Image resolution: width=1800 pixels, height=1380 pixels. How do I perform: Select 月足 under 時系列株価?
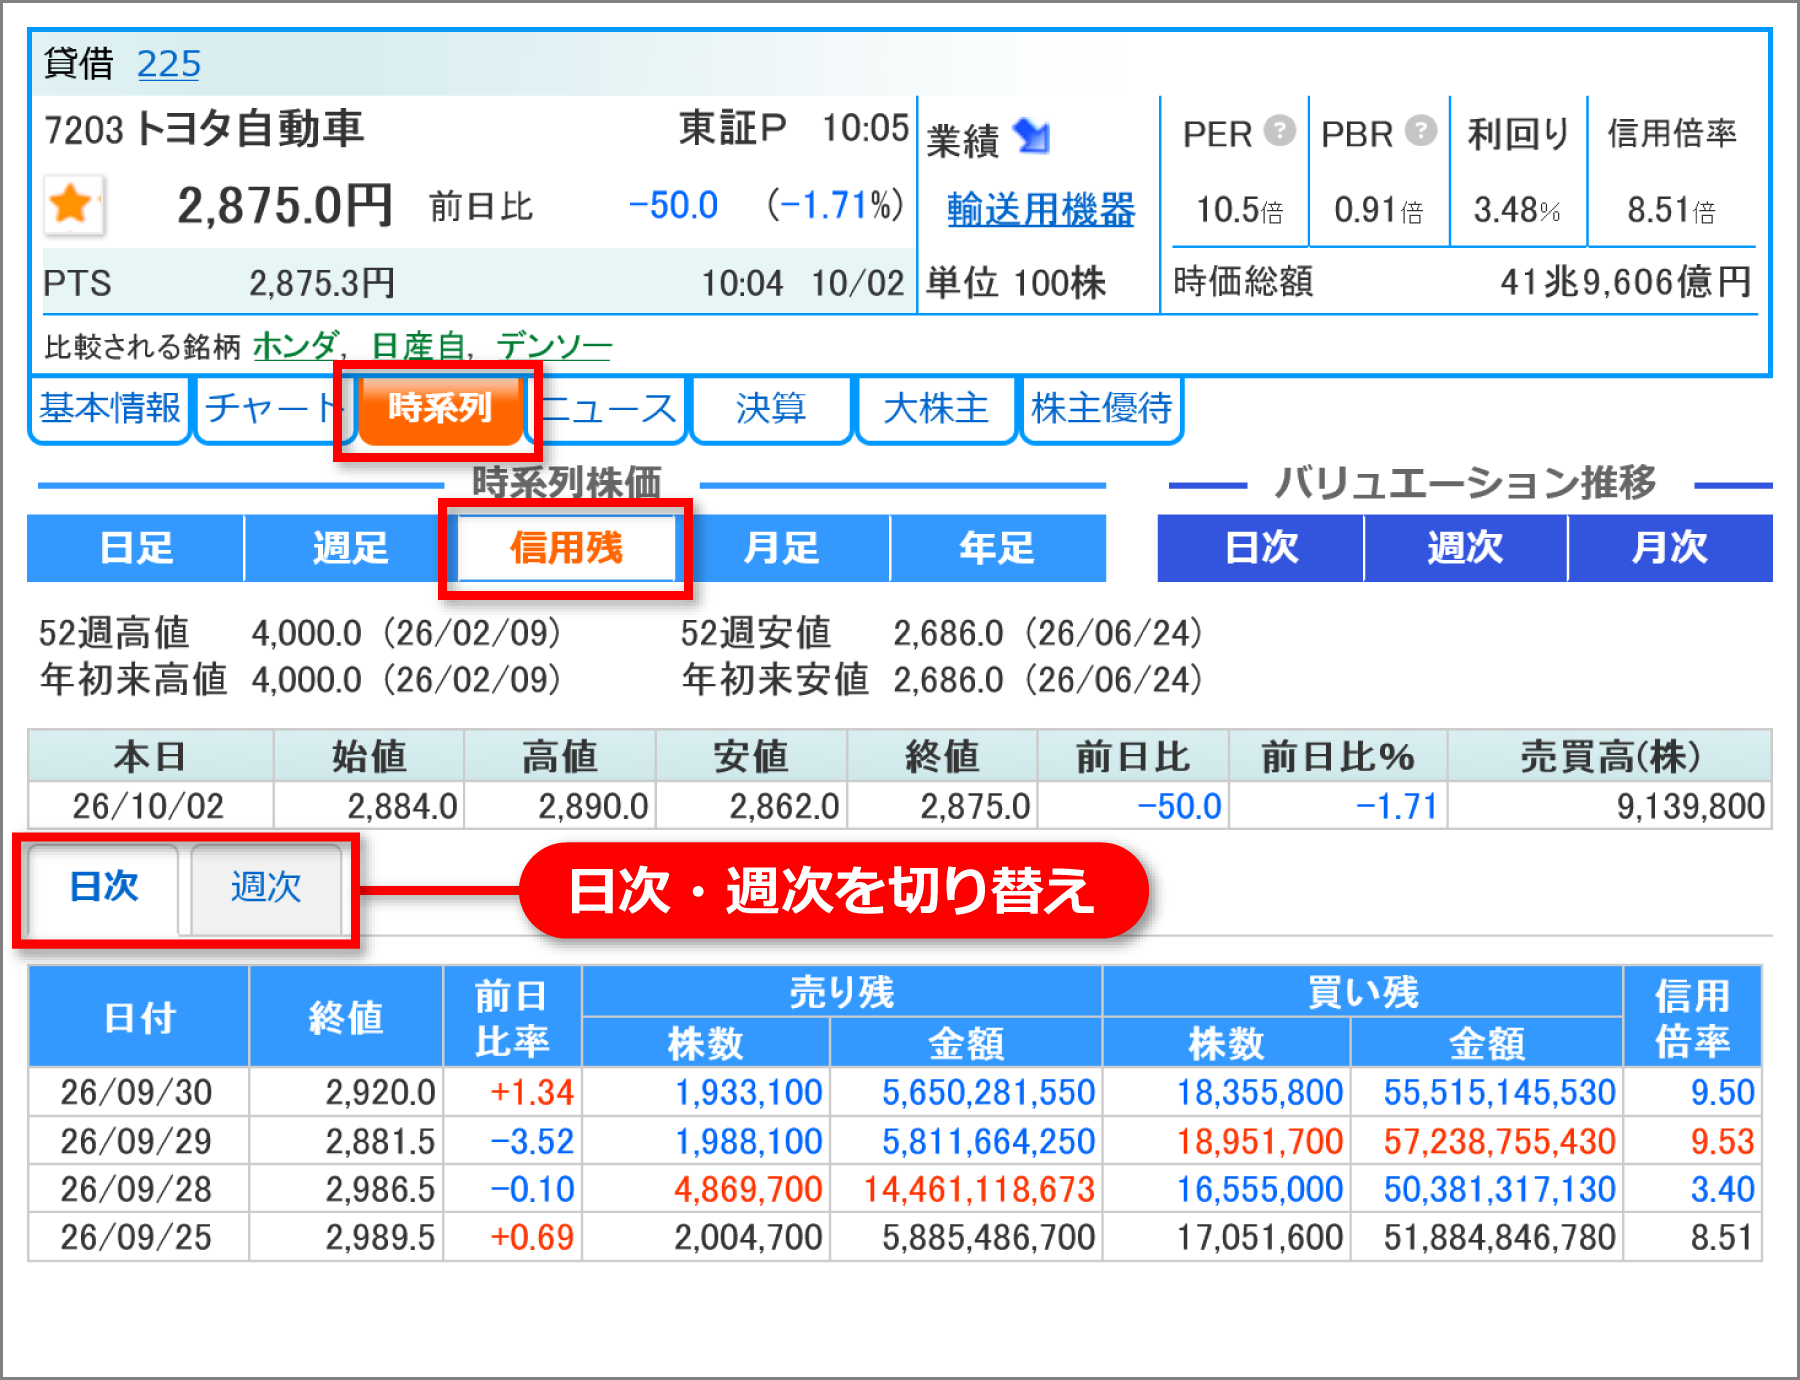coord(782,548)
